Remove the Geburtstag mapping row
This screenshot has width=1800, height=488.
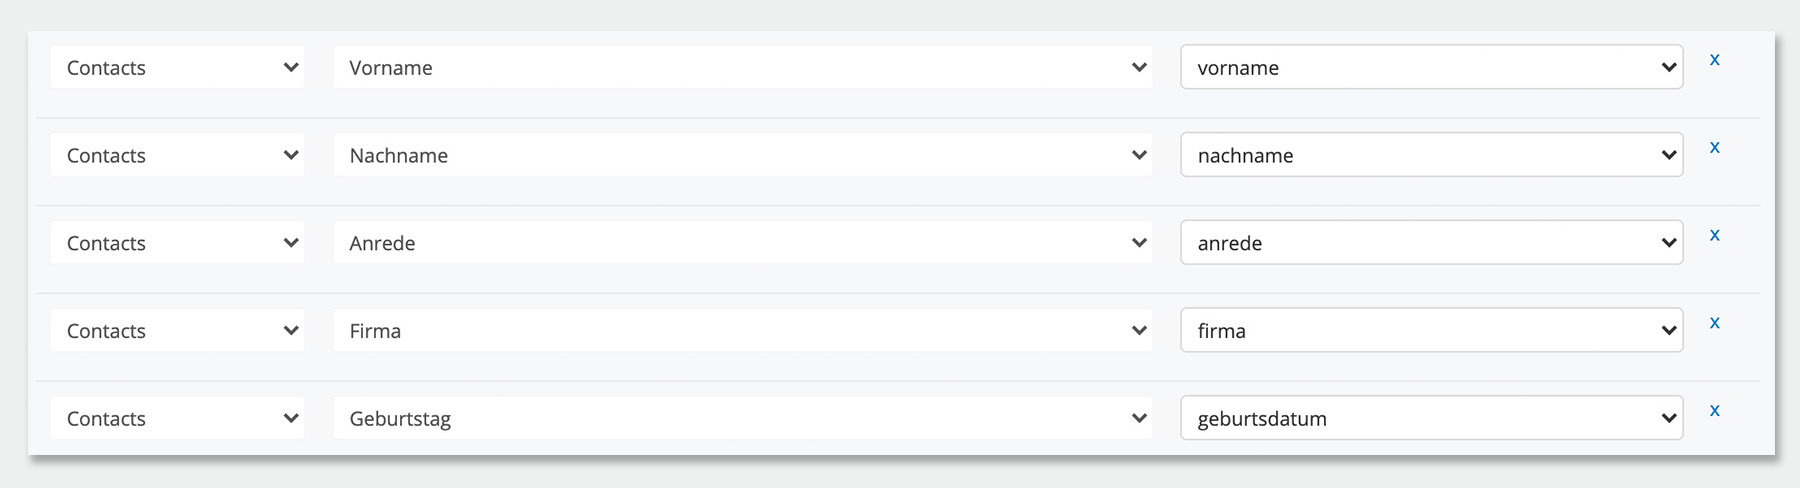click(x=1714, y=411)
